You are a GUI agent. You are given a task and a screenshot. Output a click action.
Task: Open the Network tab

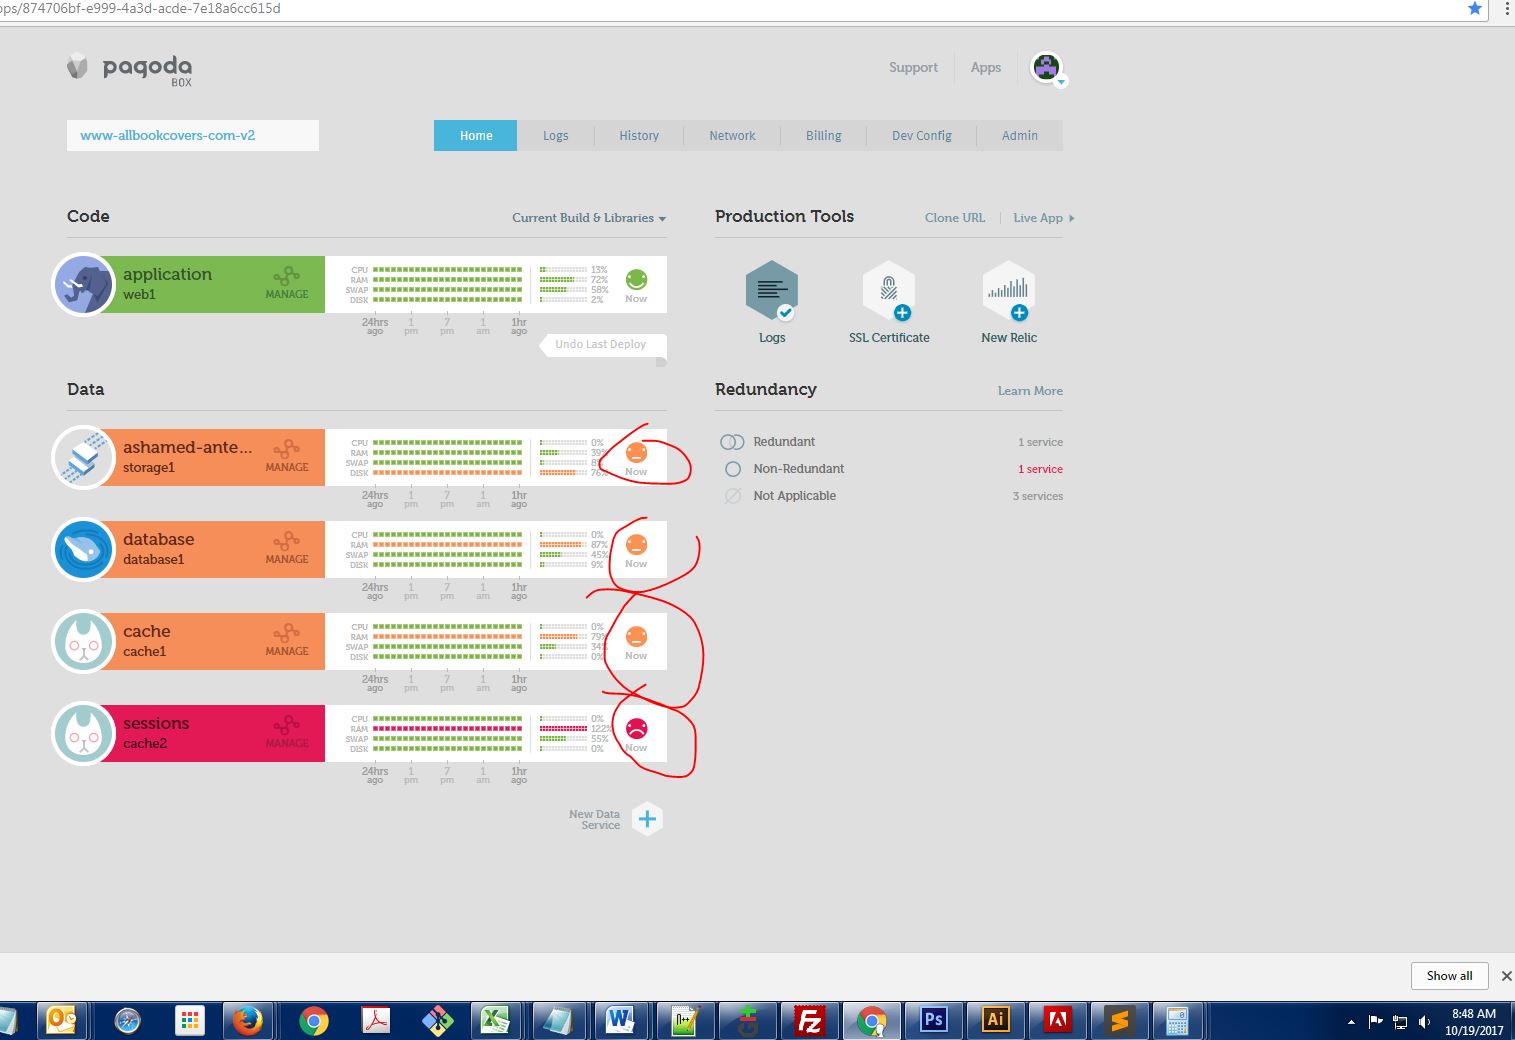[732, 136]
